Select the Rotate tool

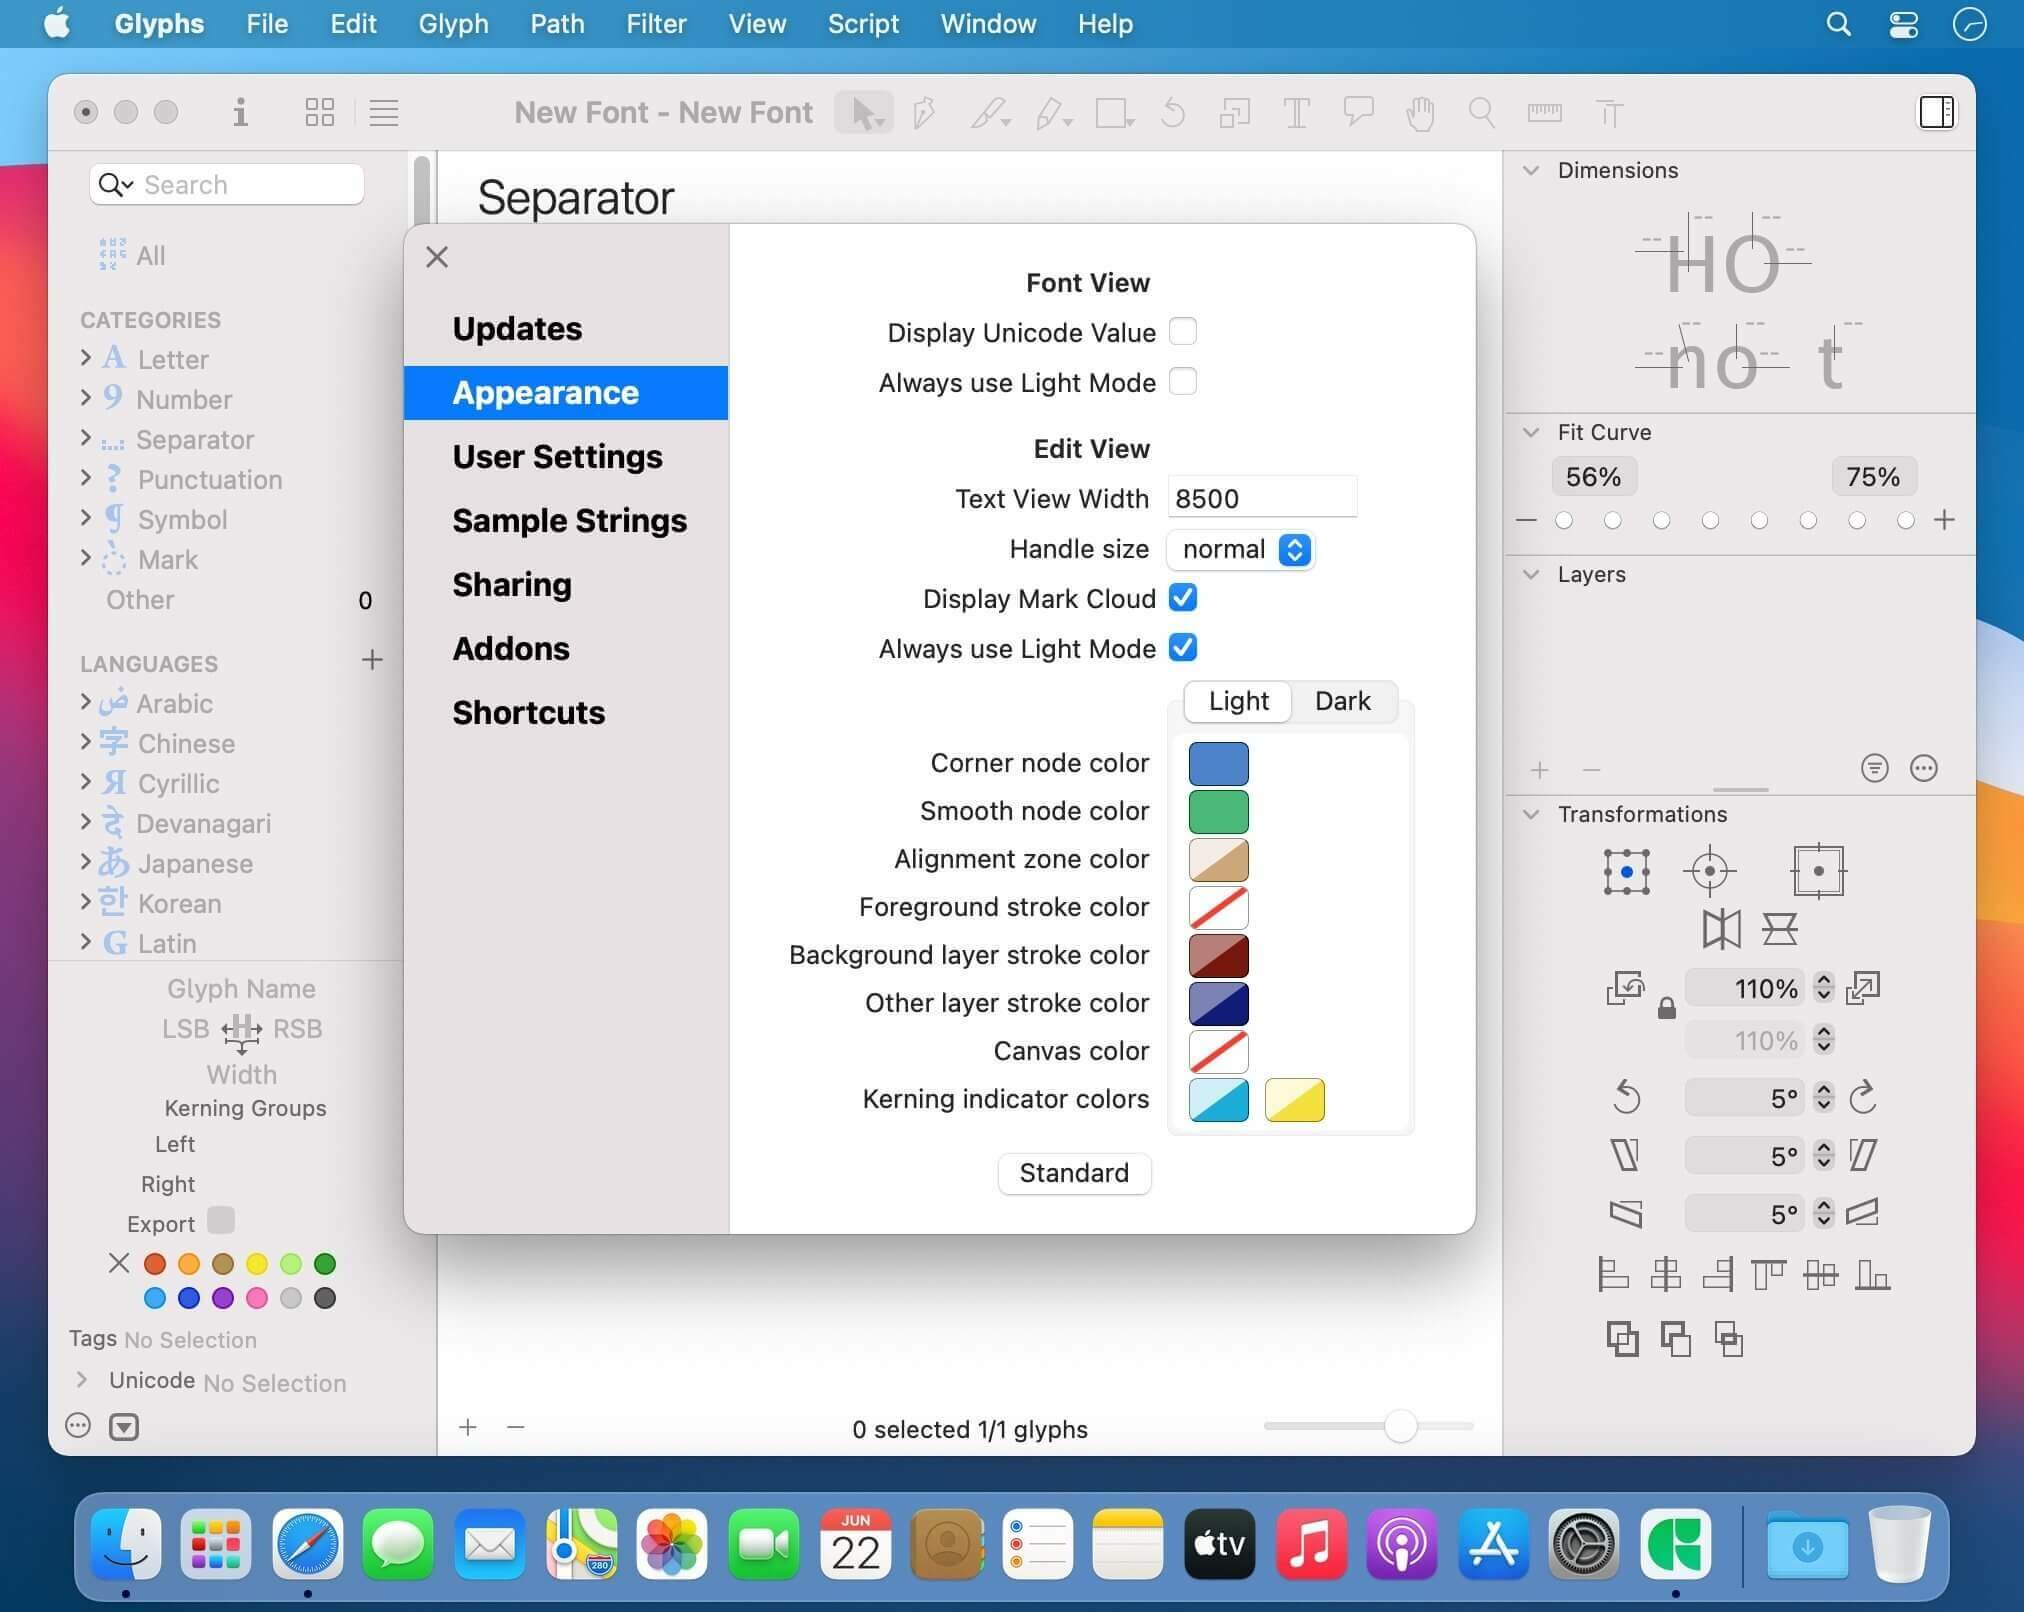tap(1173, 113)
